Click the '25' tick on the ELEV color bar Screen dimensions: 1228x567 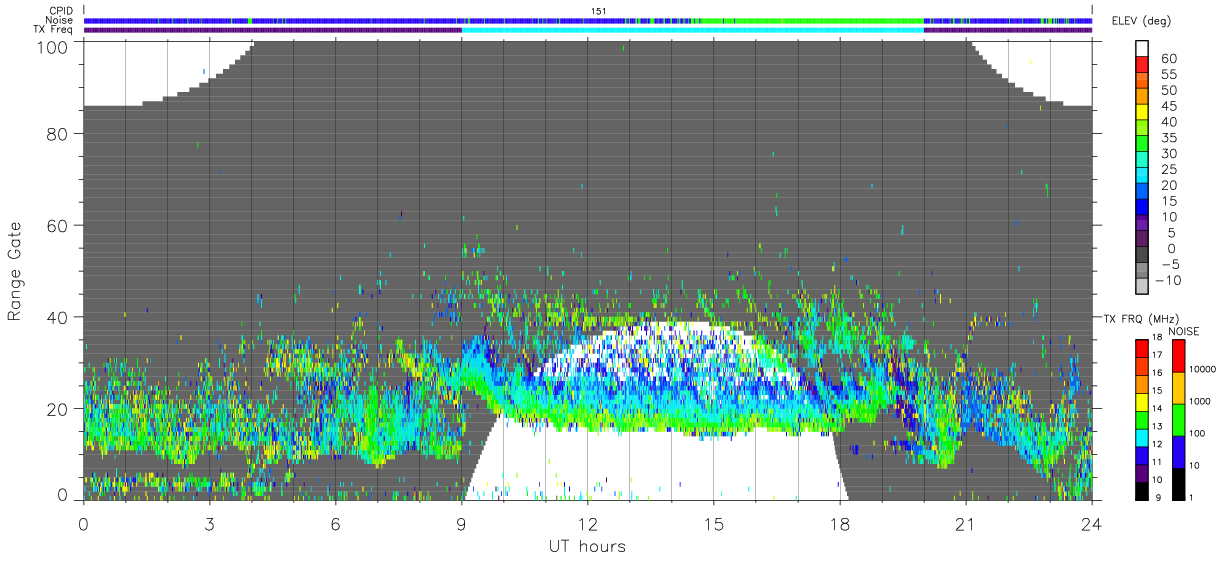1170,169
